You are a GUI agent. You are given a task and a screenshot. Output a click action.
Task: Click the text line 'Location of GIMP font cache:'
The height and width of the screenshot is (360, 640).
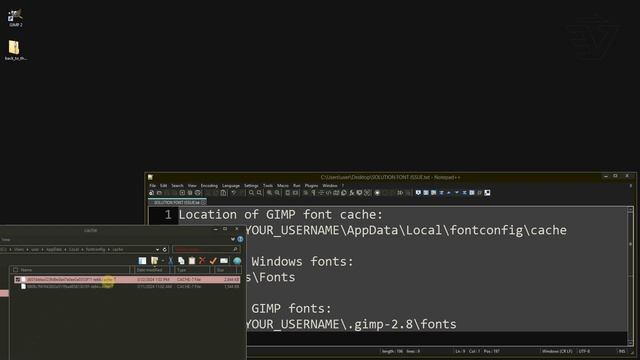[x=280, y=215]
